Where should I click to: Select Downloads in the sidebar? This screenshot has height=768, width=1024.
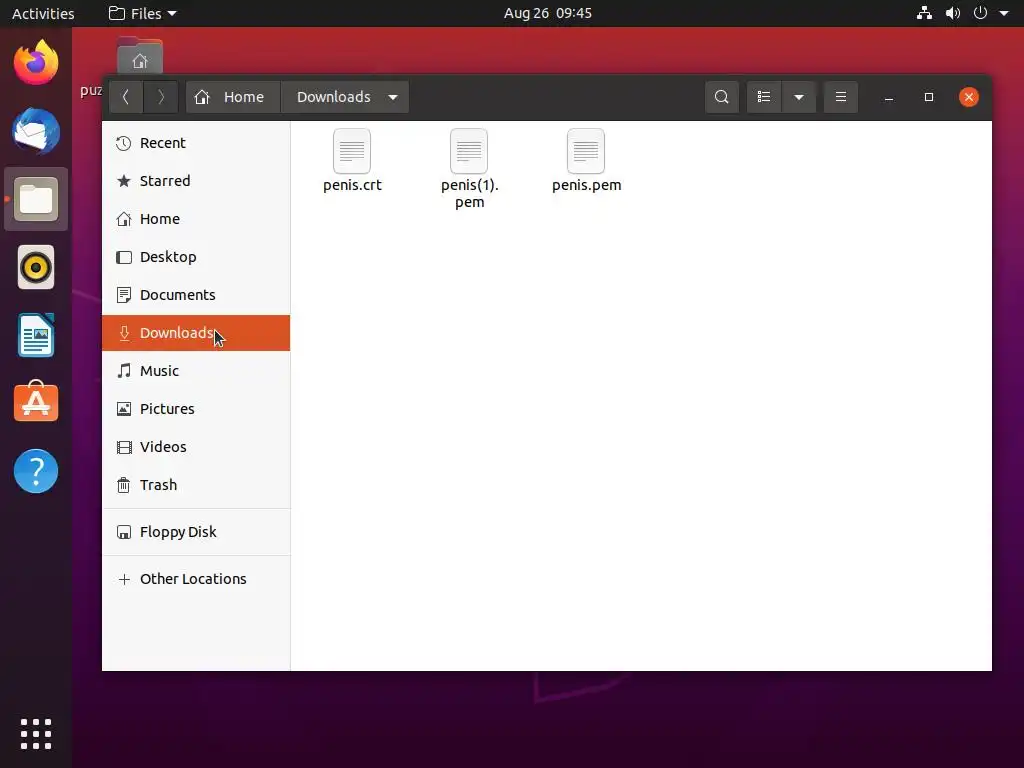click(x=196, y=333)
